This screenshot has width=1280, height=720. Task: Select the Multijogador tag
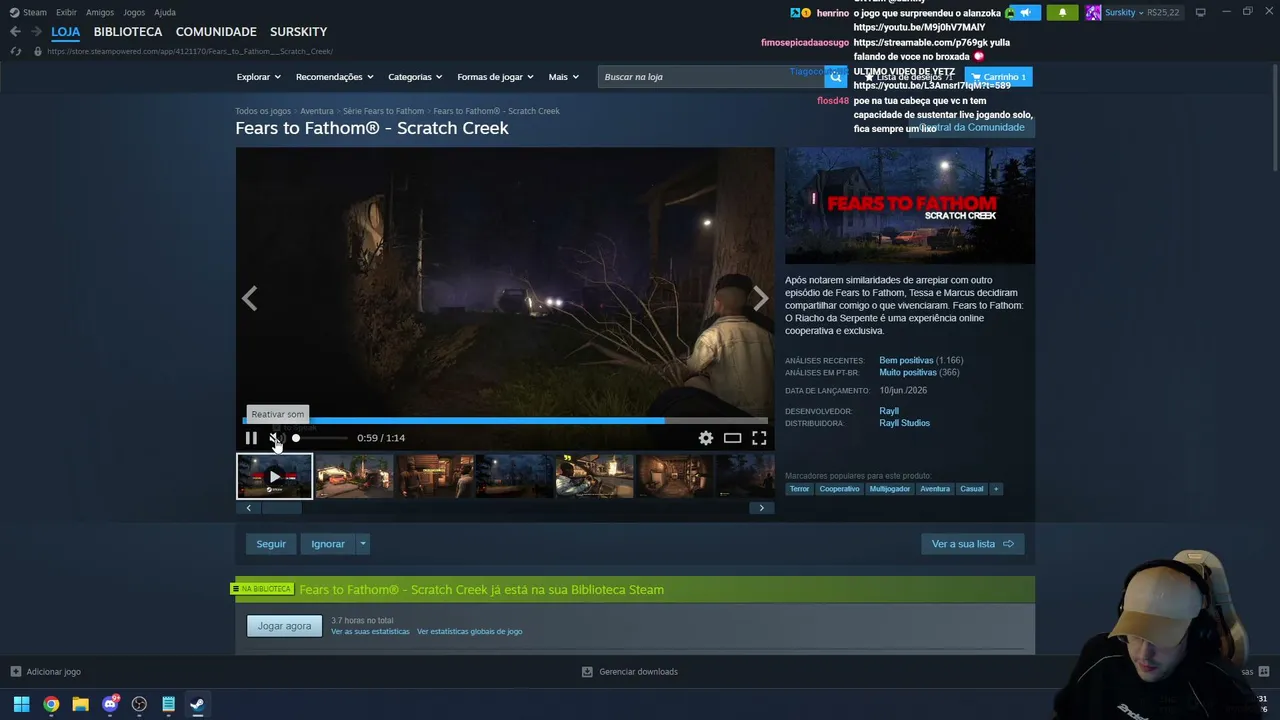(x=890, y=489)
